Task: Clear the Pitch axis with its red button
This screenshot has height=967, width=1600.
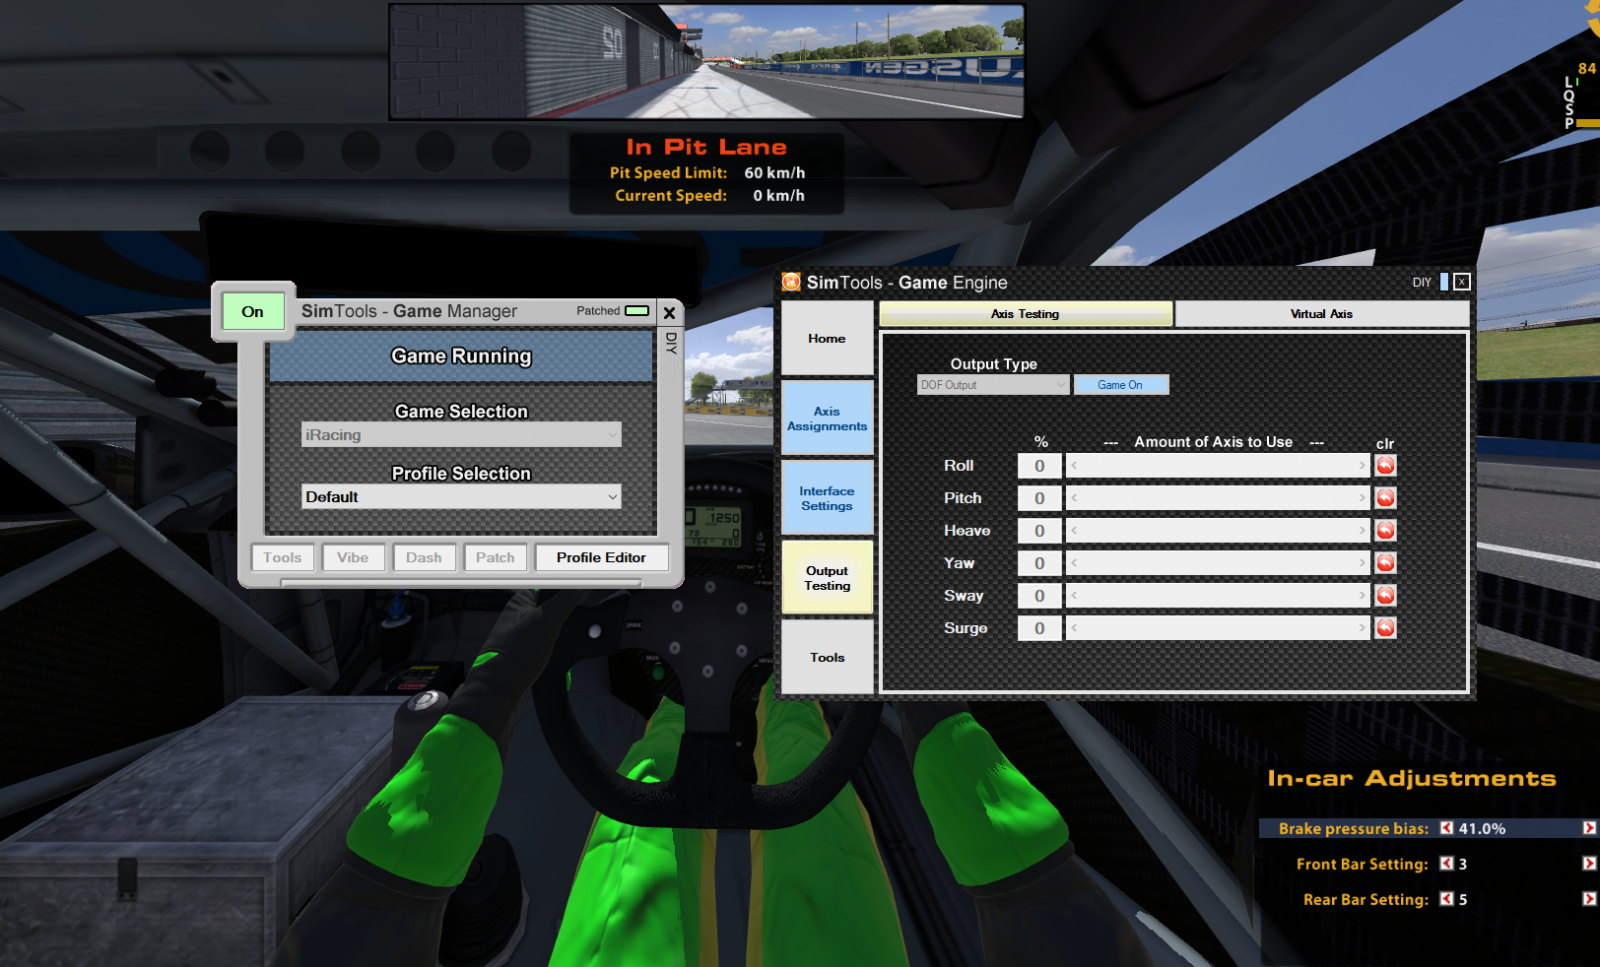Action: tap(1385, 498)
